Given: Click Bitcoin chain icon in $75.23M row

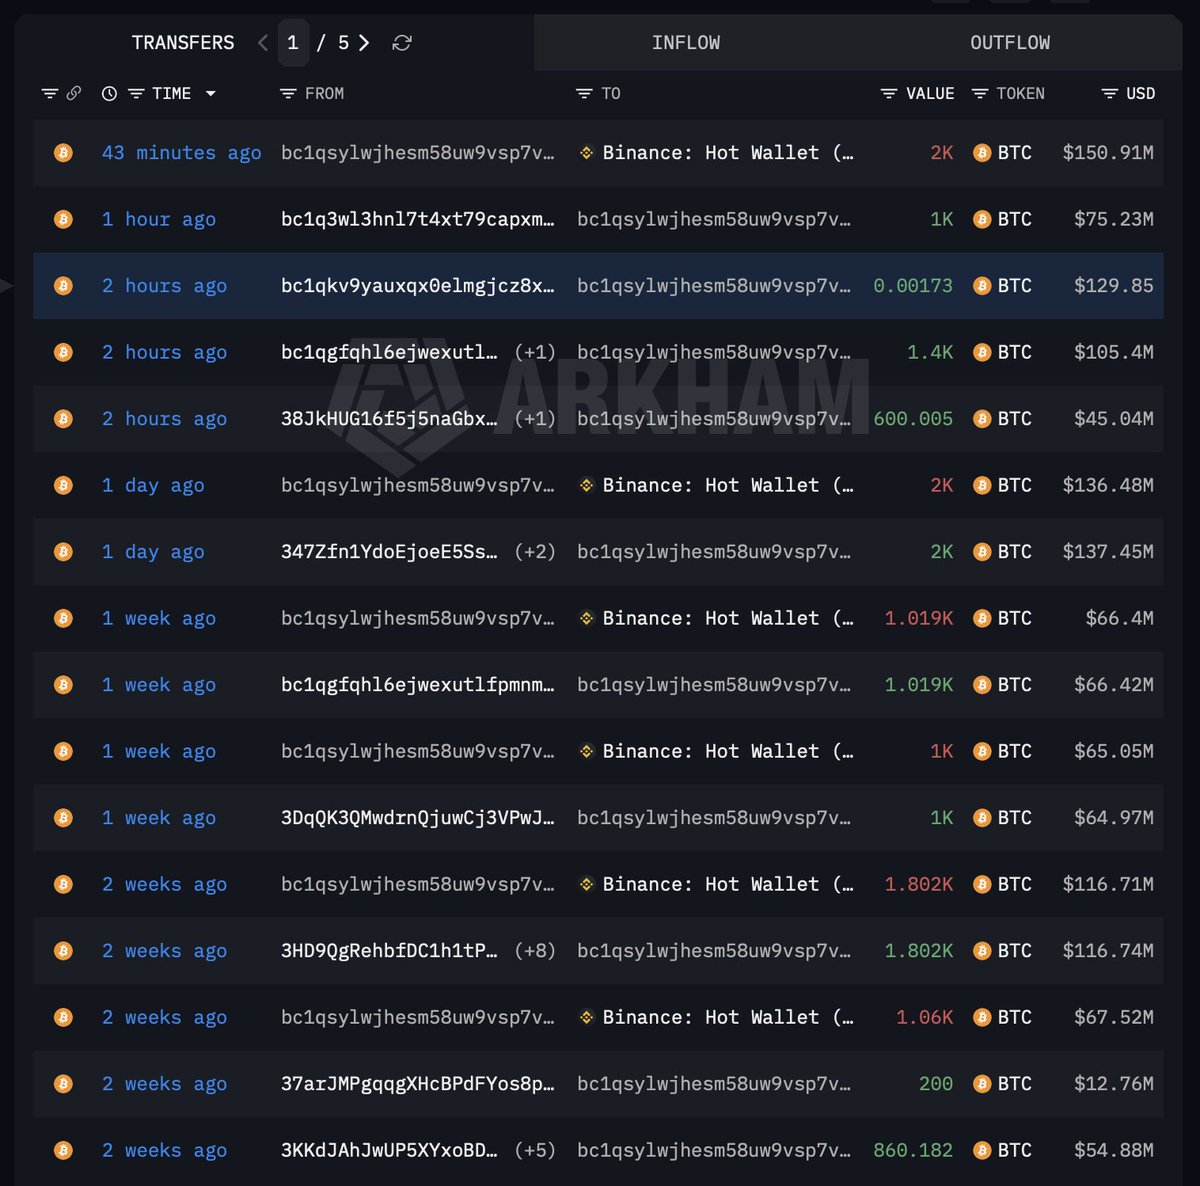Looking at the screenshot, I should tap(63, 219).
